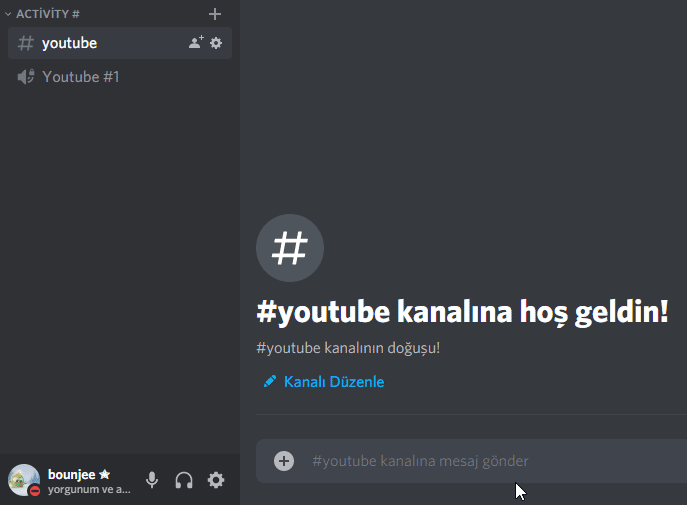This screenshot has width=687, height=505.
Task: Click the speaker icon of Youtube #1
Action: coord(25,77)
